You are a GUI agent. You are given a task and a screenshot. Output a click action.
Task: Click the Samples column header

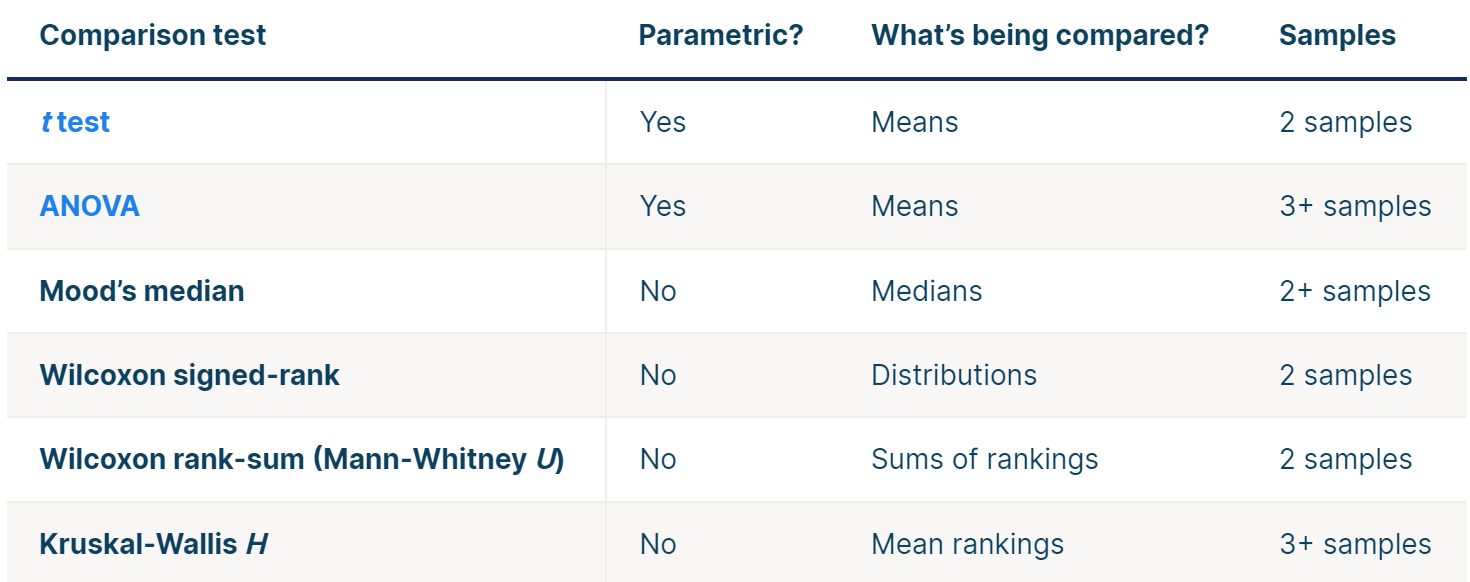(x=1337, y=36)
